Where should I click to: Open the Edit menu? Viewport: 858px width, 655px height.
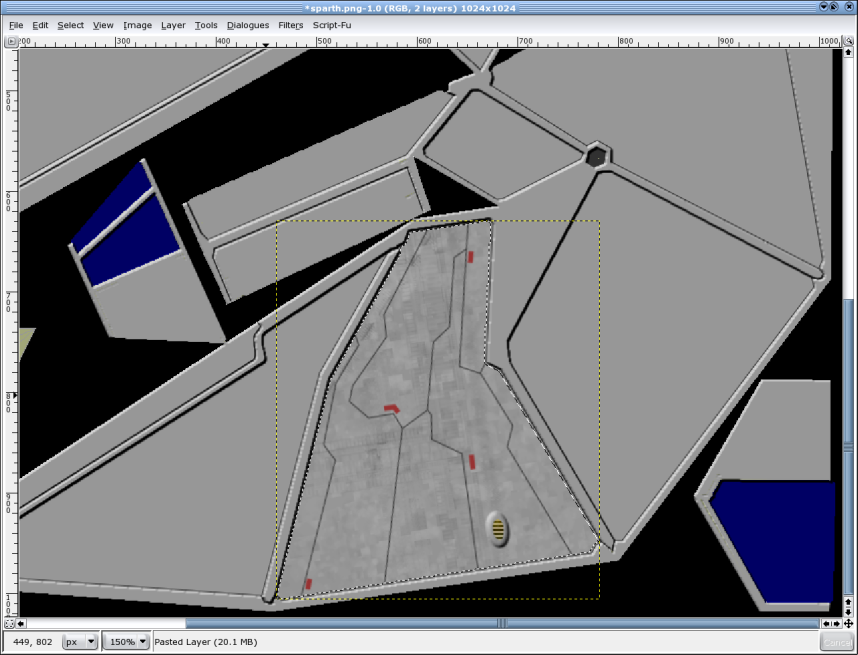(40, 25)
